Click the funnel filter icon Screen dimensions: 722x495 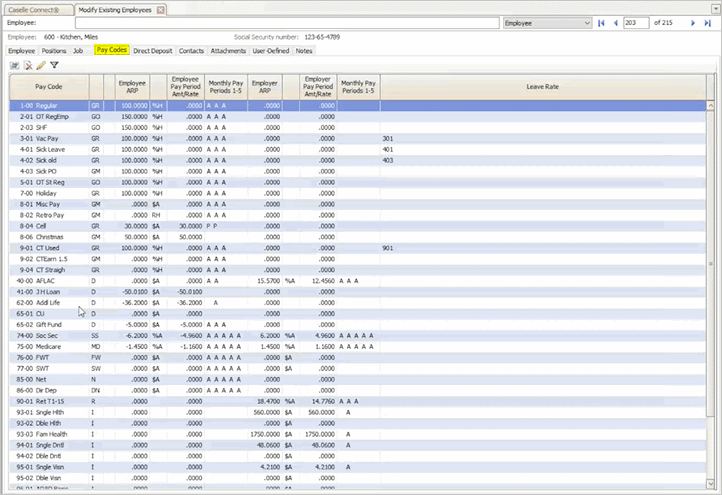(x=55, y=65)
